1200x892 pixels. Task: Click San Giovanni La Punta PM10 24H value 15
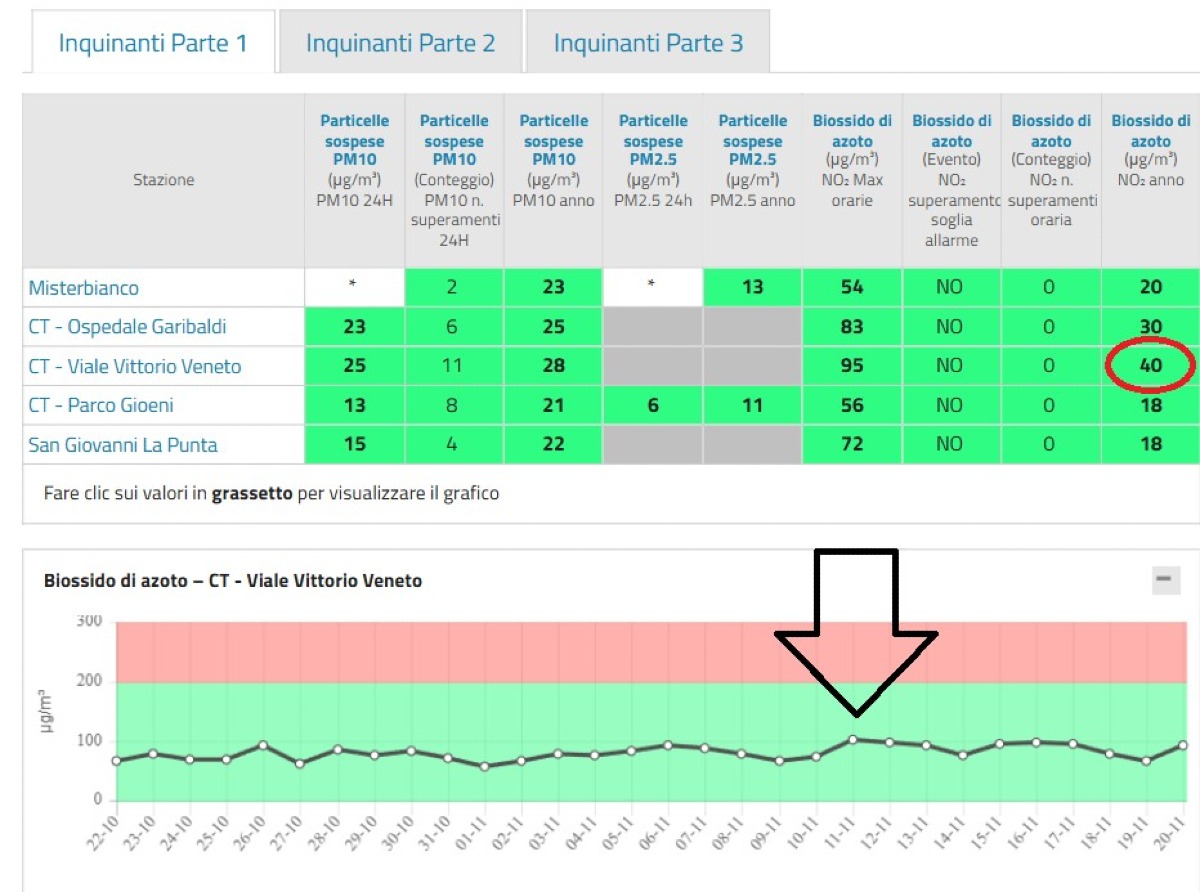(354, 444)
